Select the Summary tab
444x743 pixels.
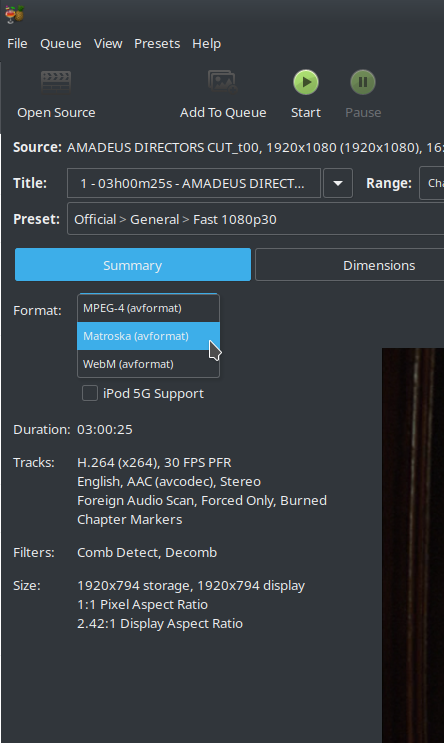pos(133,264)
